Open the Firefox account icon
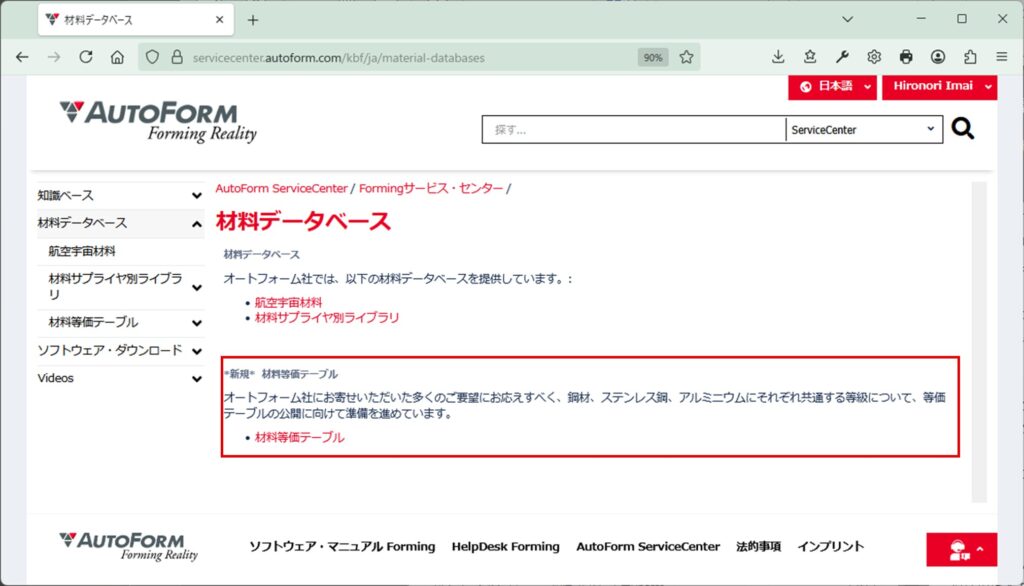Viewport: 1024px width, 586px height. pyautogui.click(x=938, y=57)
